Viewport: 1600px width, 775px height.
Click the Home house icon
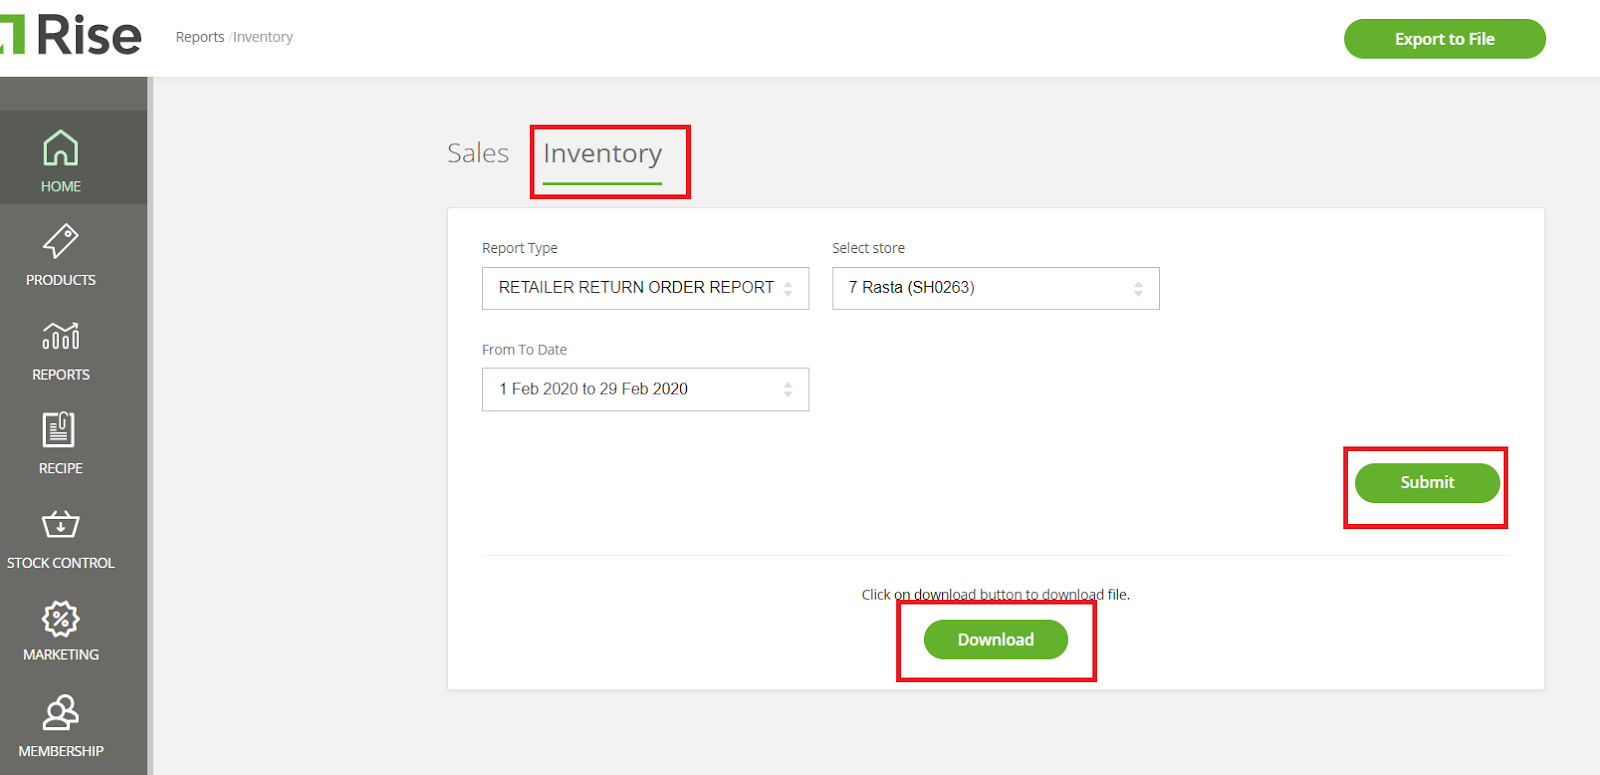(x=60, y=149)
